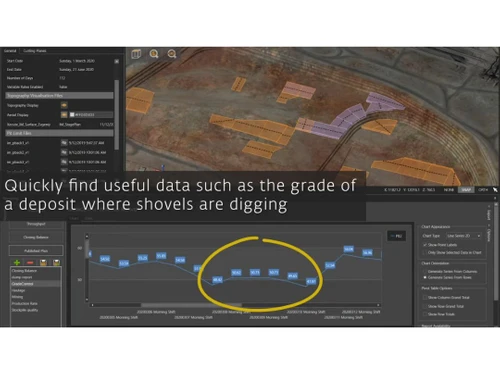Click the Variable Rates Enabled value

click(x=63, y=87)
